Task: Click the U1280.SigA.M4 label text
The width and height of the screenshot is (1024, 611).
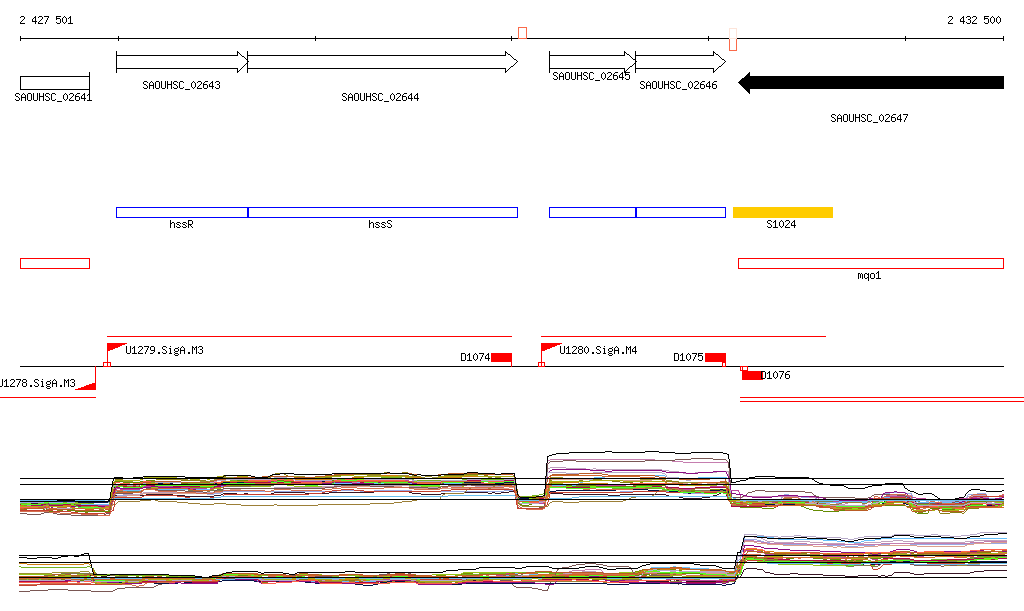Action: [598, 351]
